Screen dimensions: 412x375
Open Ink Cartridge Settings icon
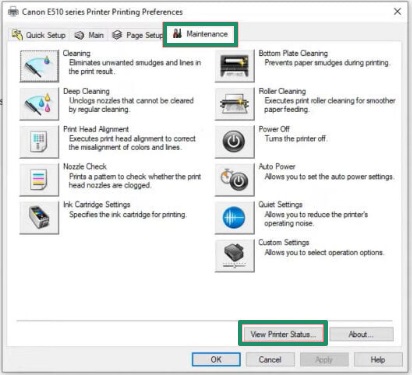coord(39,218)
